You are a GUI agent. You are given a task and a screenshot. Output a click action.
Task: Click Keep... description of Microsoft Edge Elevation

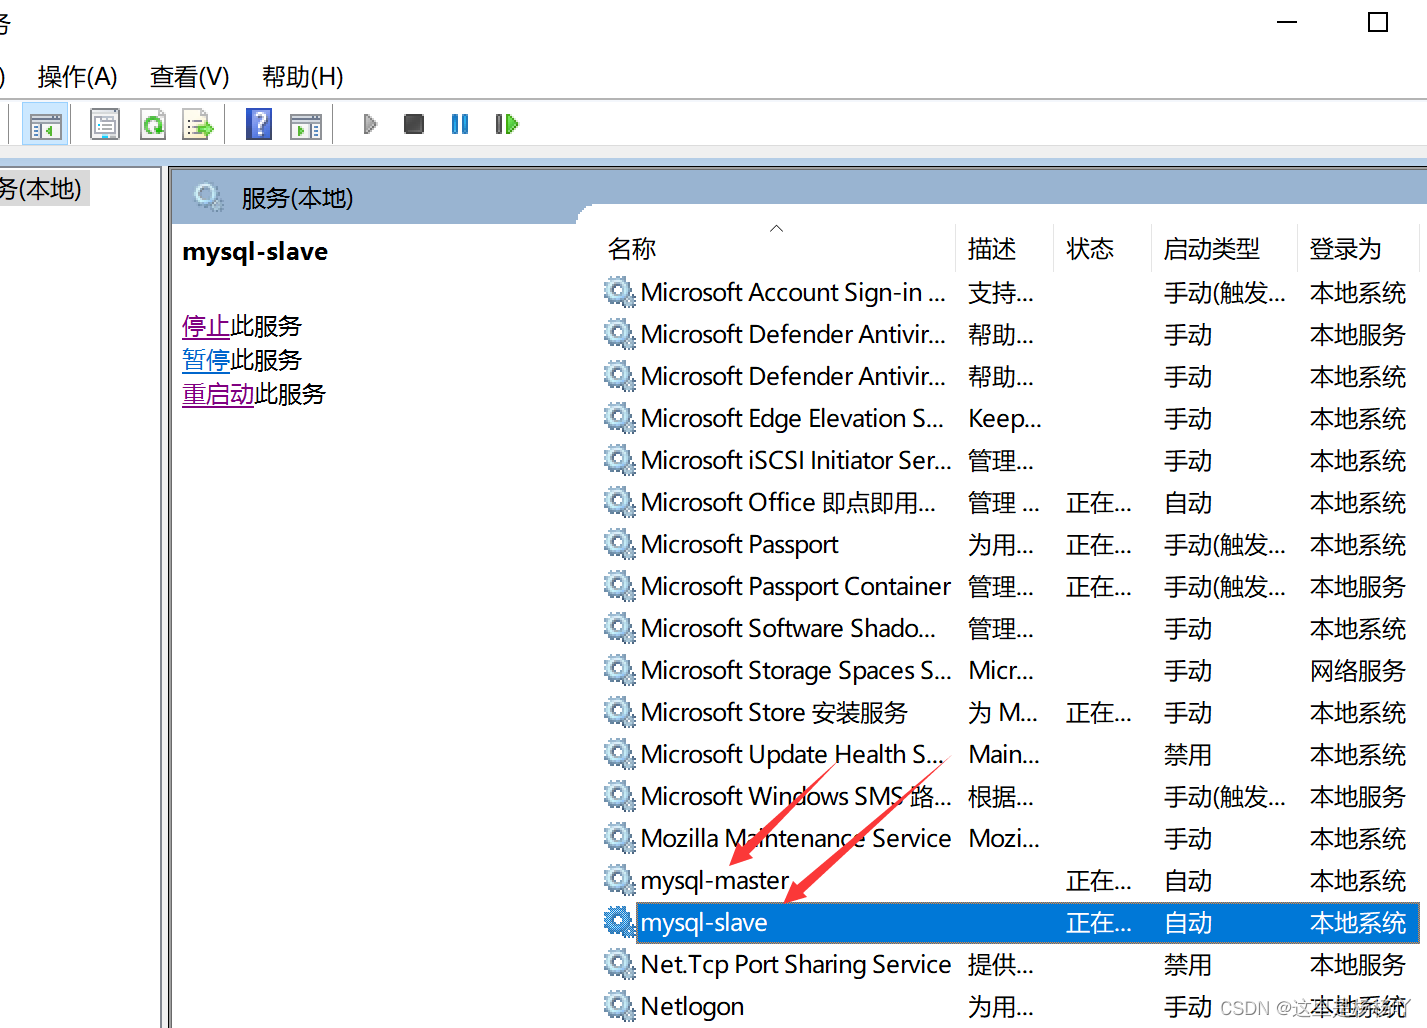(1005, 418)
